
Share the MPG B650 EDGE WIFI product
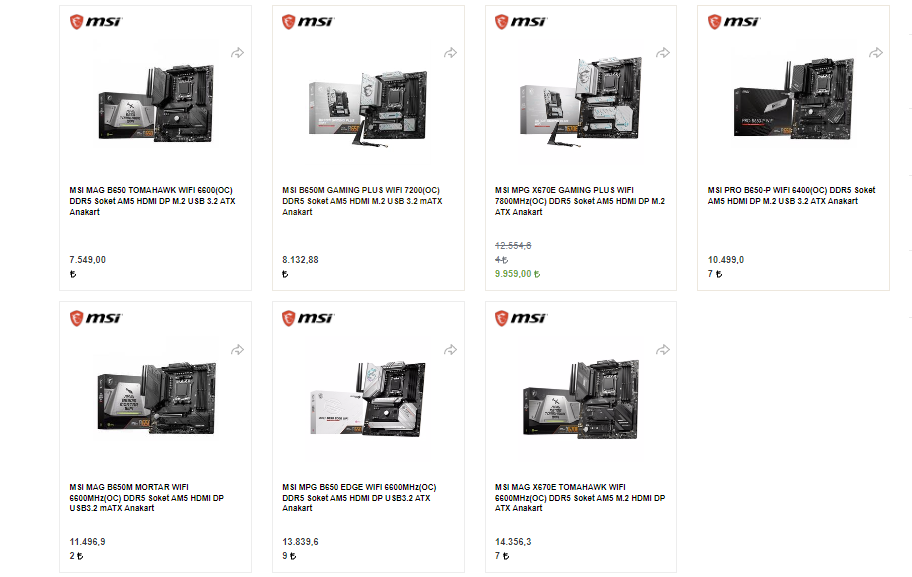tap(450, 350)
